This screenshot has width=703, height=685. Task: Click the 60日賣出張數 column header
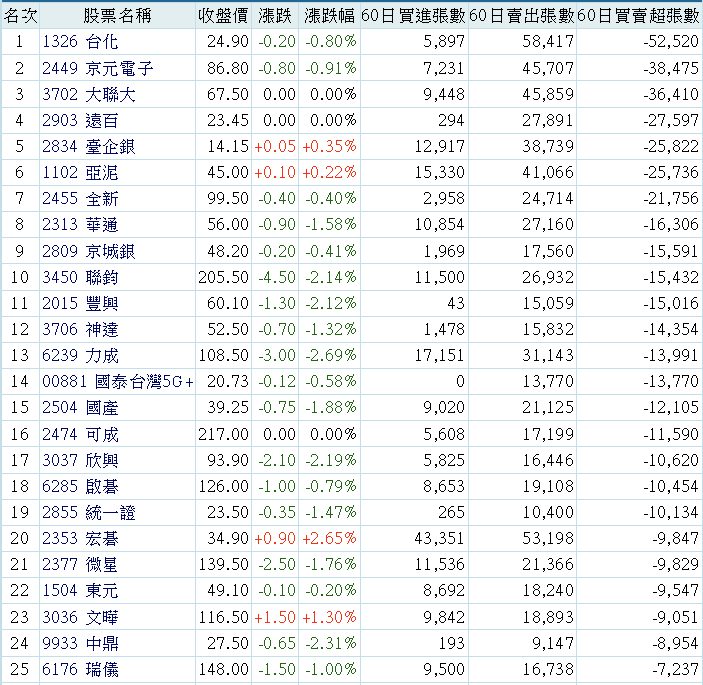pos(522,16)
